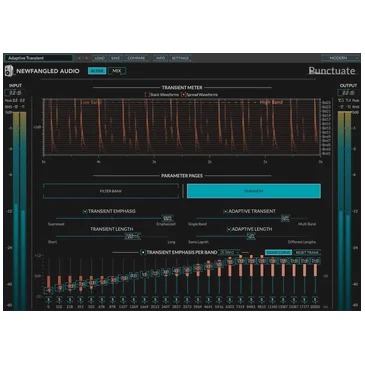This screenshot has height=365, width=365.
Task: Toggle the Adaptive Transient enable box
Action: (x=225, y=211)
